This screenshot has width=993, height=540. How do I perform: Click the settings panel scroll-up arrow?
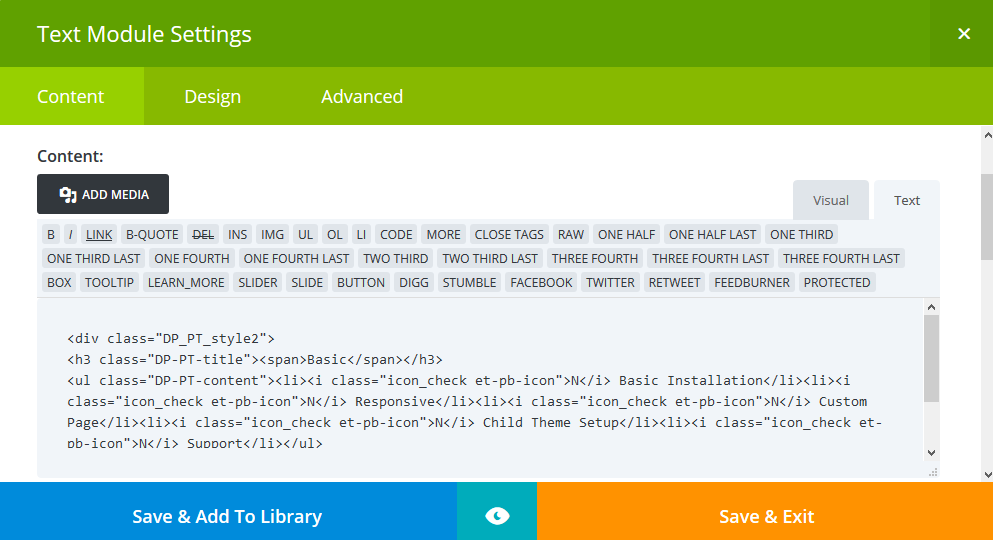[987, 134]
